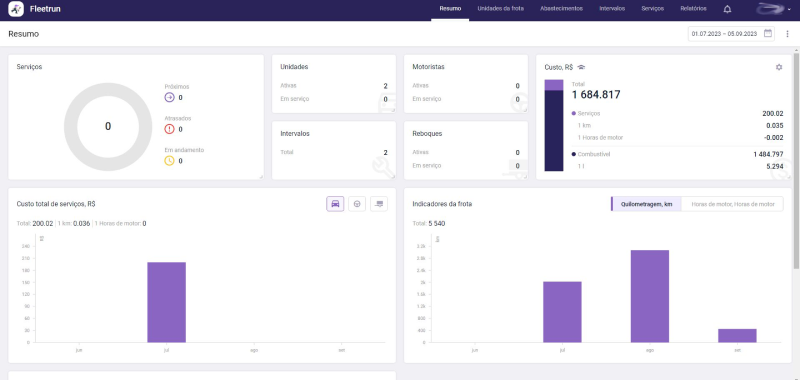Click the jul bar in fleet indicators chart
Image resolution: width=800 pixels, height=380 pixels.
pos(562,312)
